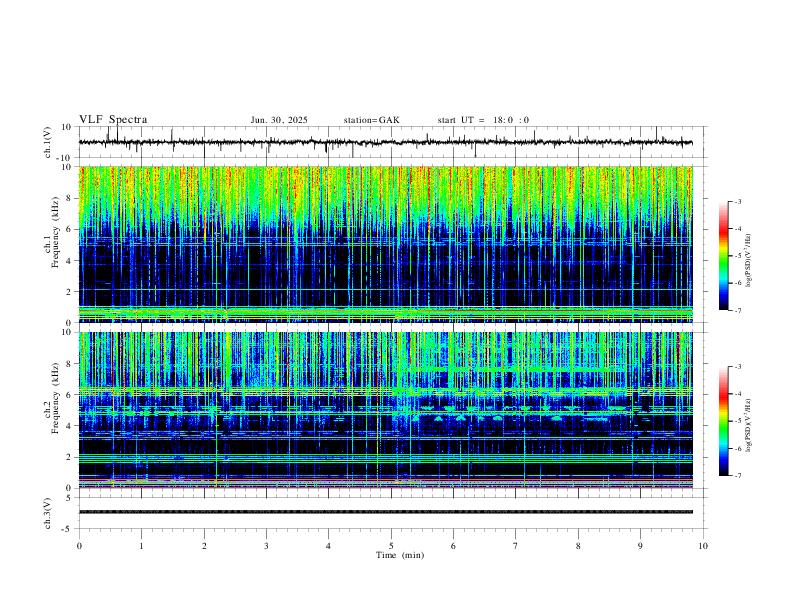Click the ch.2 spectrogram color scale bar

[x=723, y=421]
